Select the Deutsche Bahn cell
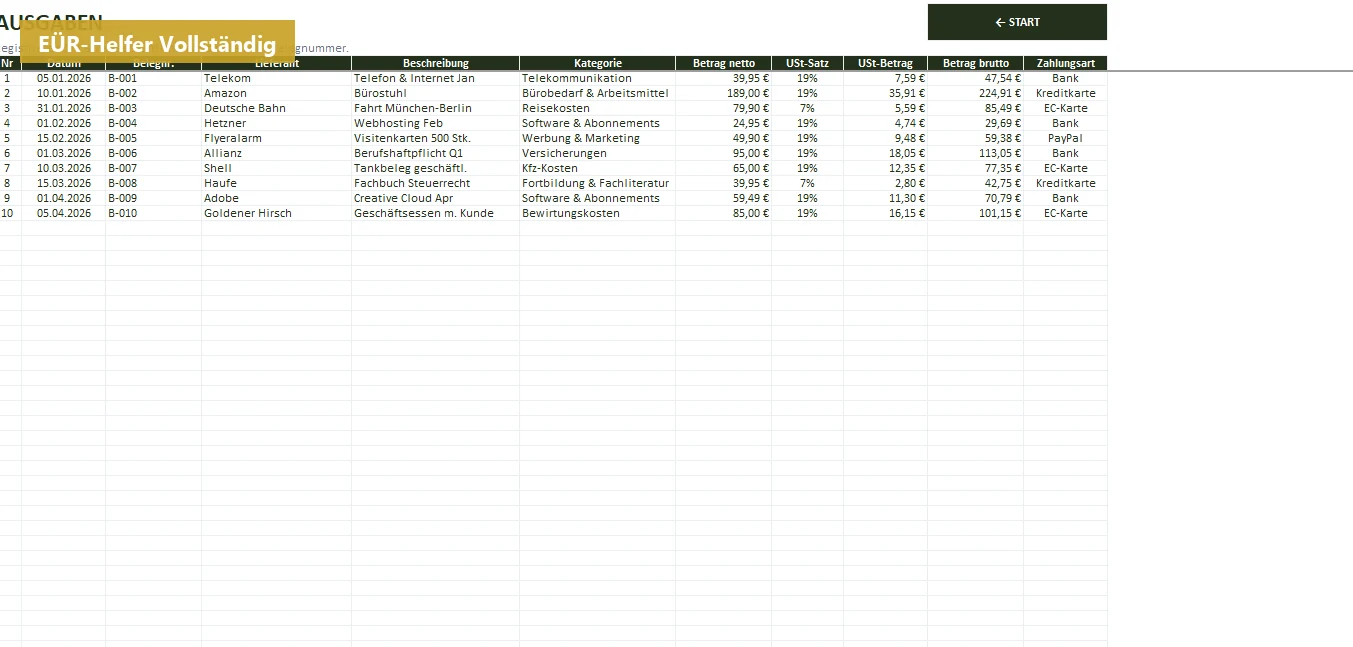This screenshot has height=647, width=1353. pos(276,108)
